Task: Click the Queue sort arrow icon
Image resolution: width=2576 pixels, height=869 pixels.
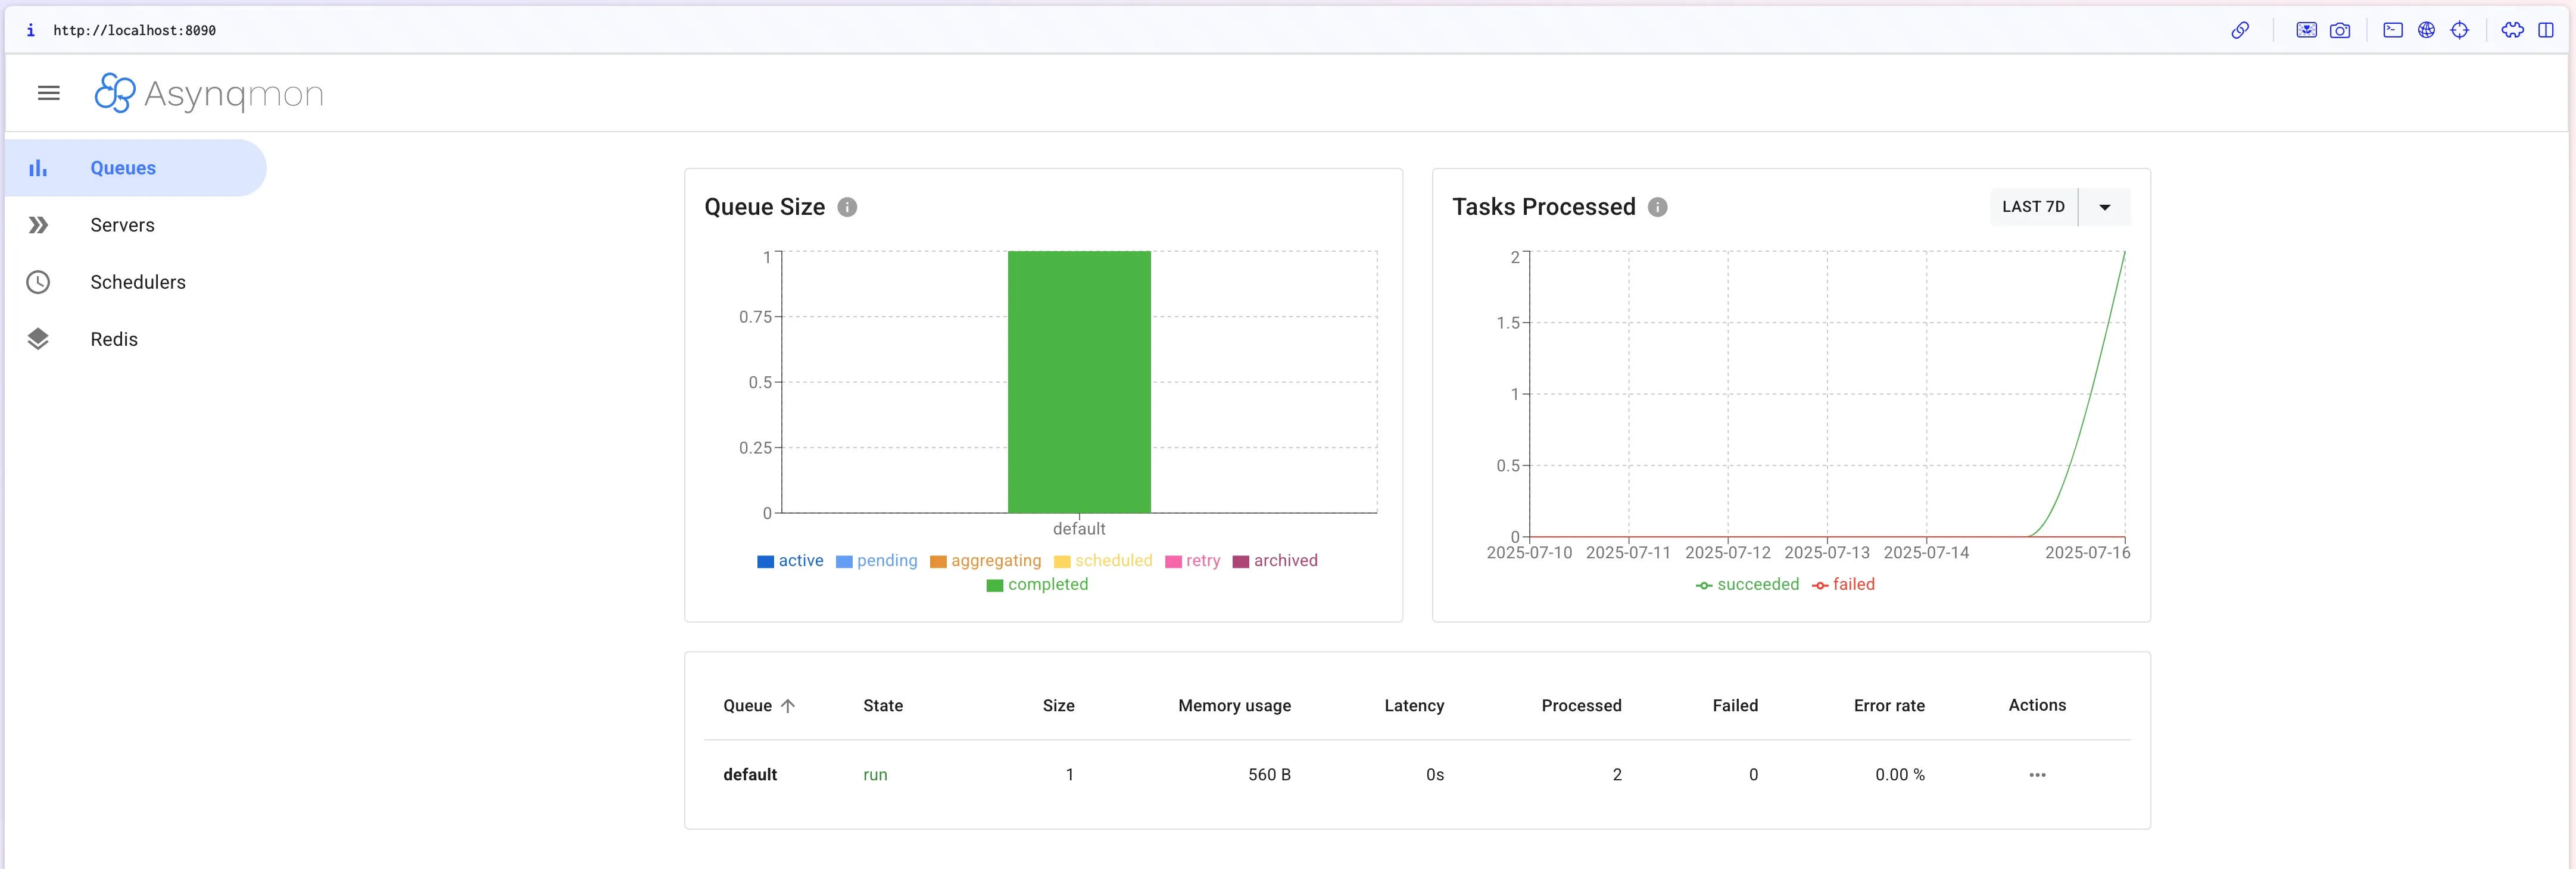Action: tap(788, 706)
